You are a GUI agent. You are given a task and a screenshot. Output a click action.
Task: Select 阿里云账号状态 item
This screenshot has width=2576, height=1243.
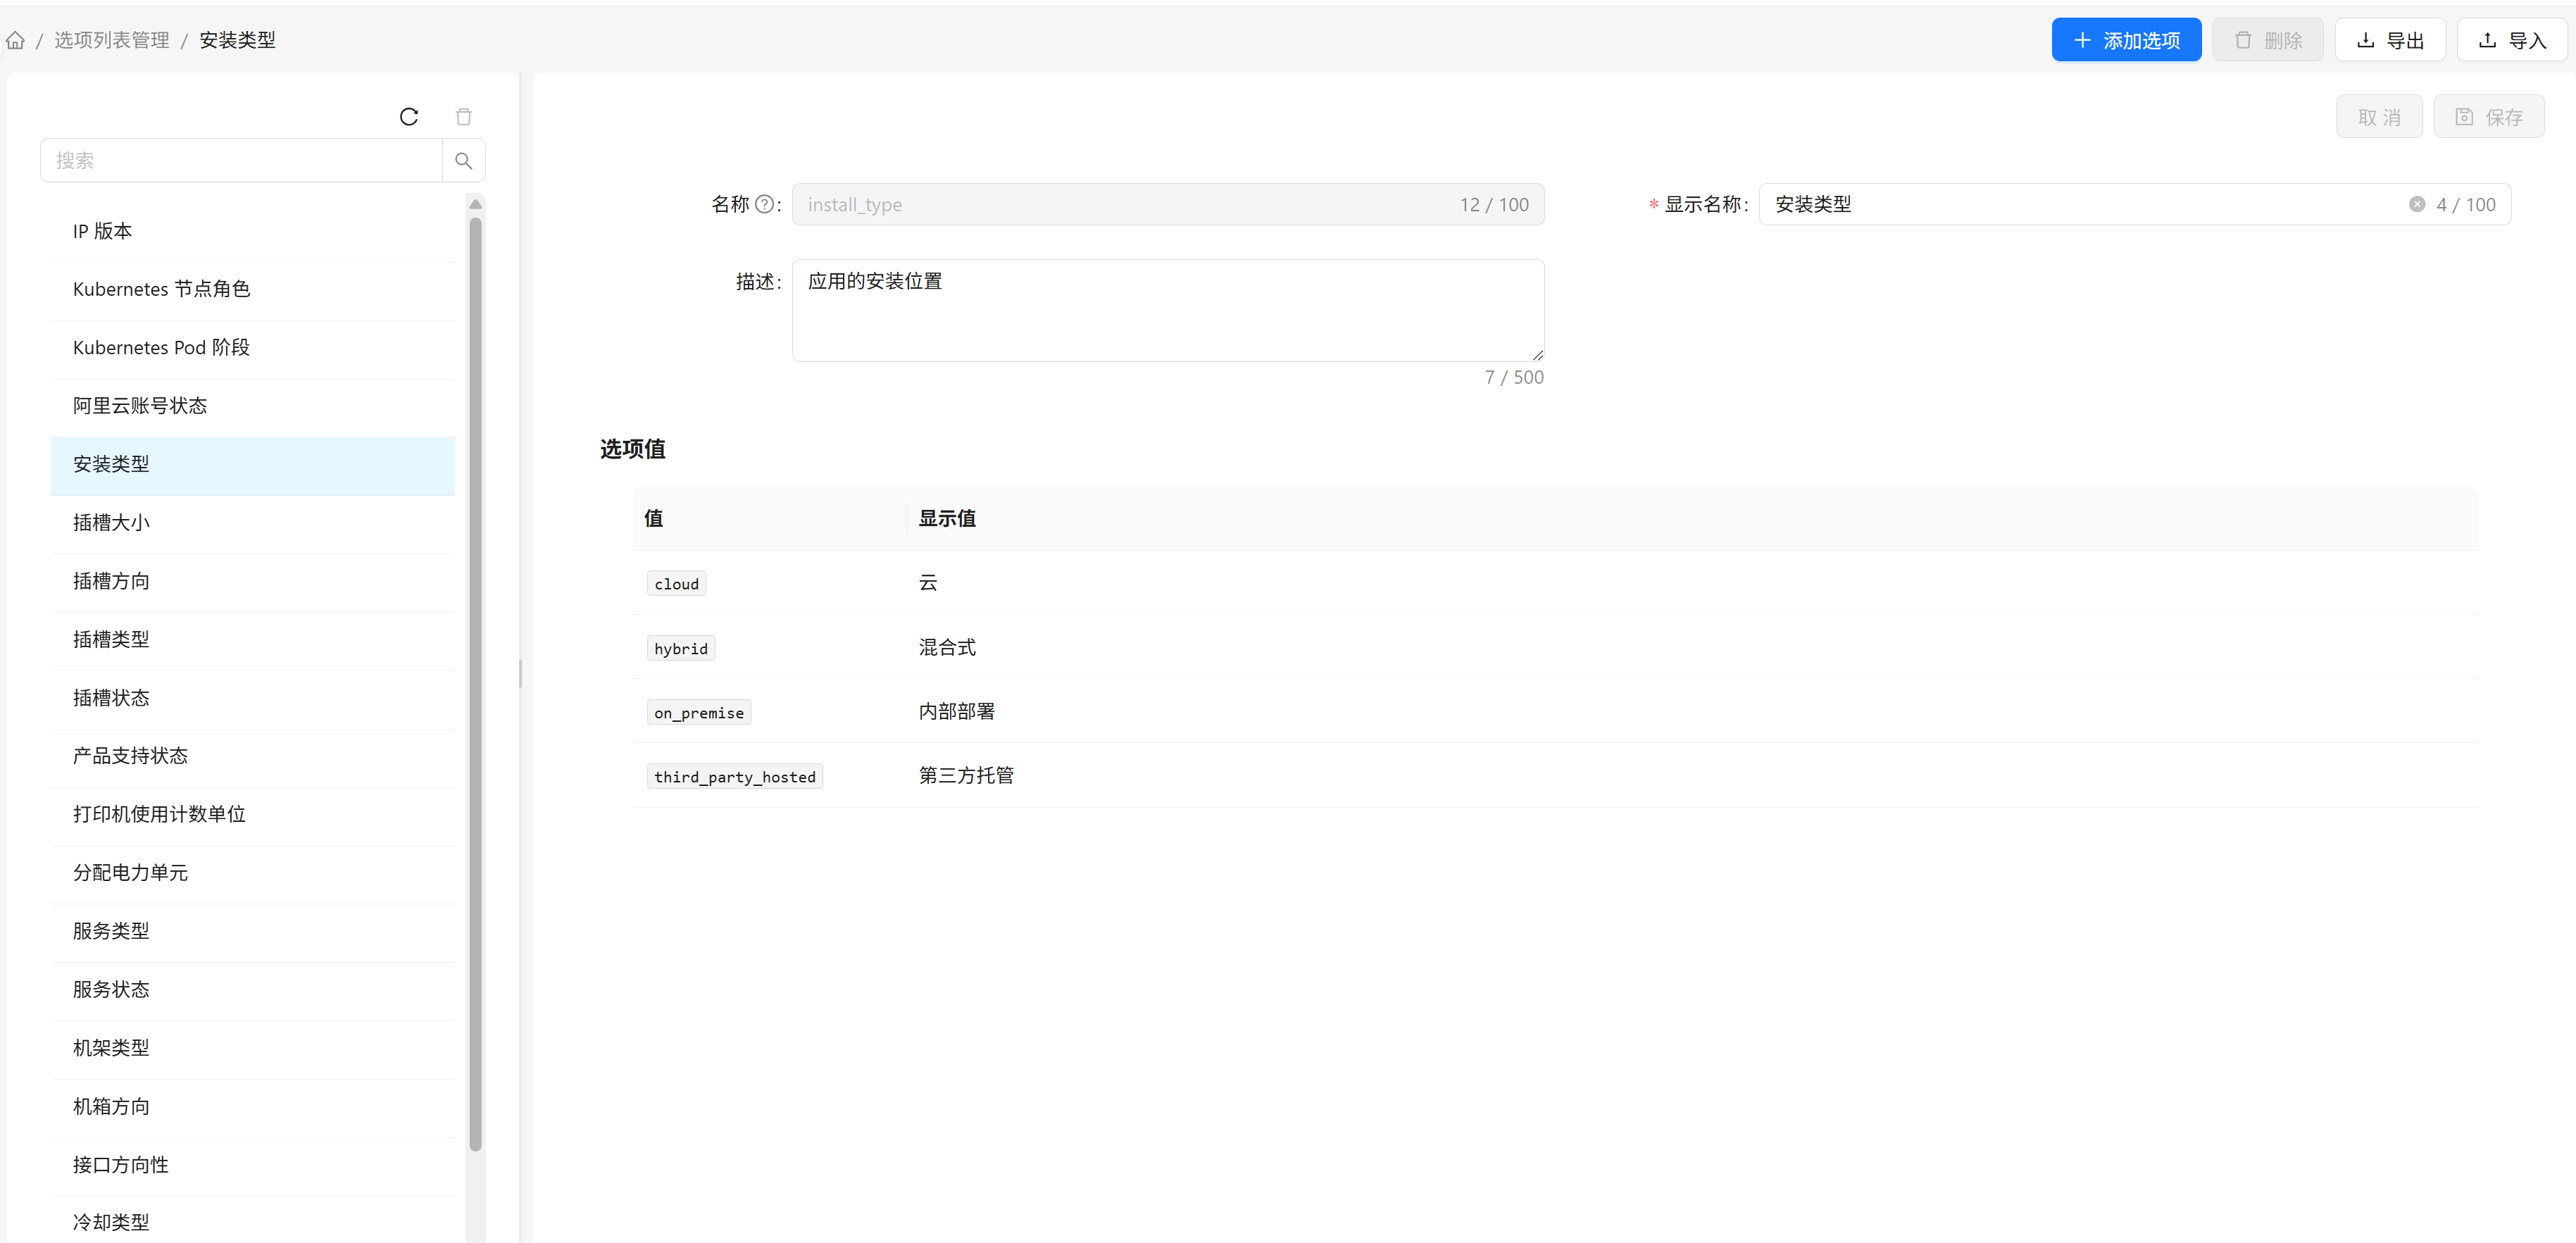click(x=253, y=406)
